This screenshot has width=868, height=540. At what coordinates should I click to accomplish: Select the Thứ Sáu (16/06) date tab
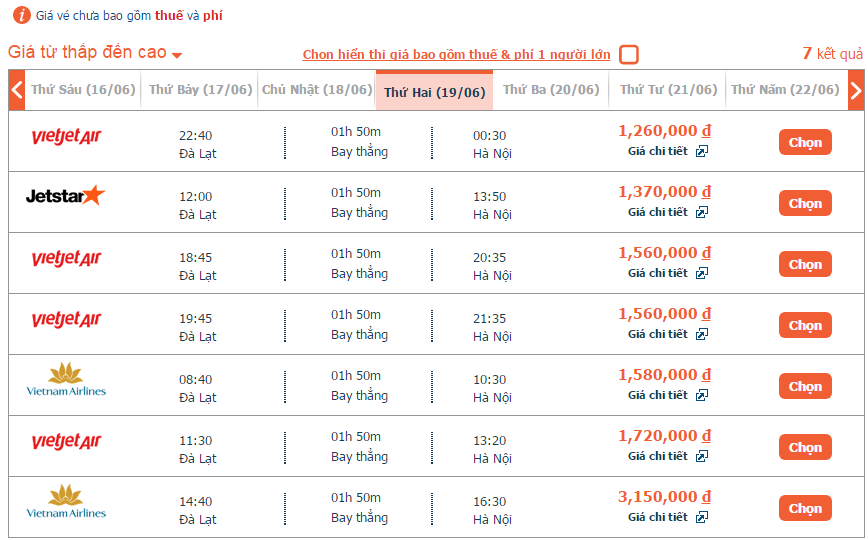click(83, 90)
